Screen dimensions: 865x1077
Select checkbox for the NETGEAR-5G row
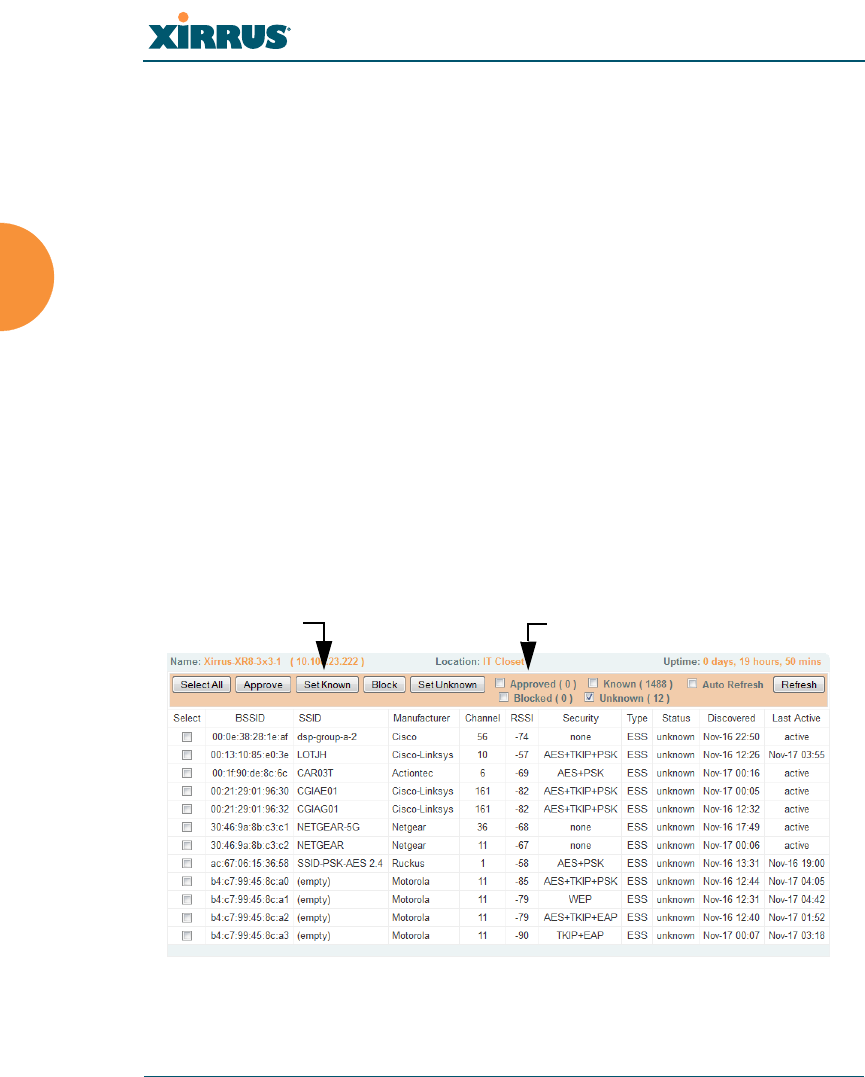(x=187, y=827)
